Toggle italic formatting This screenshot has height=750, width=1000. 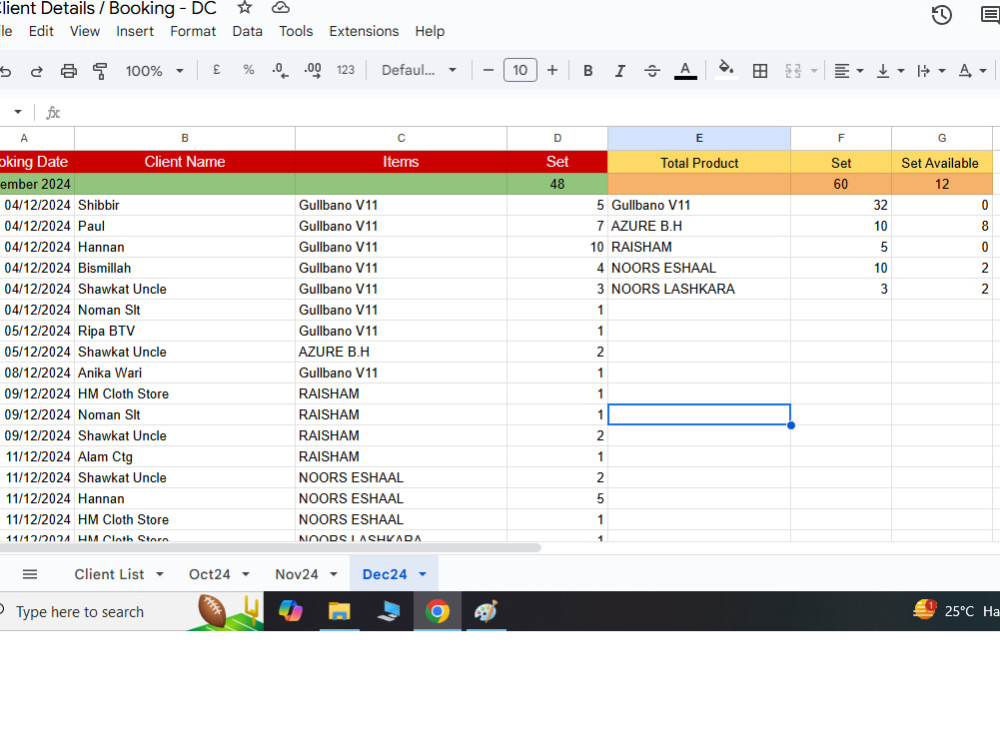pos(620,71)
